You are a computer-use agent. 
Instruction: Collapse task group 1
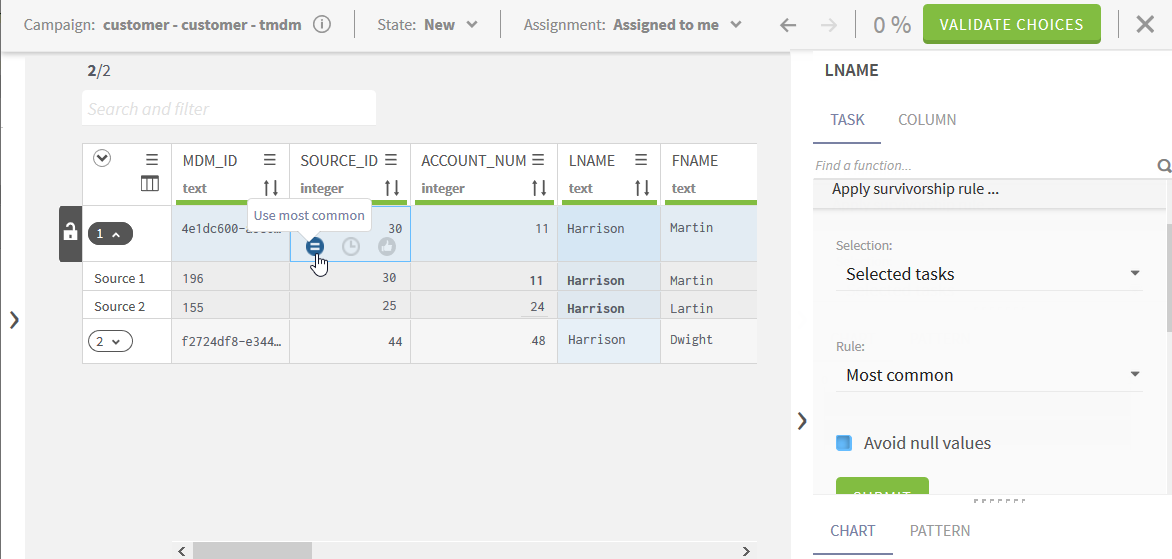point(110,234)
